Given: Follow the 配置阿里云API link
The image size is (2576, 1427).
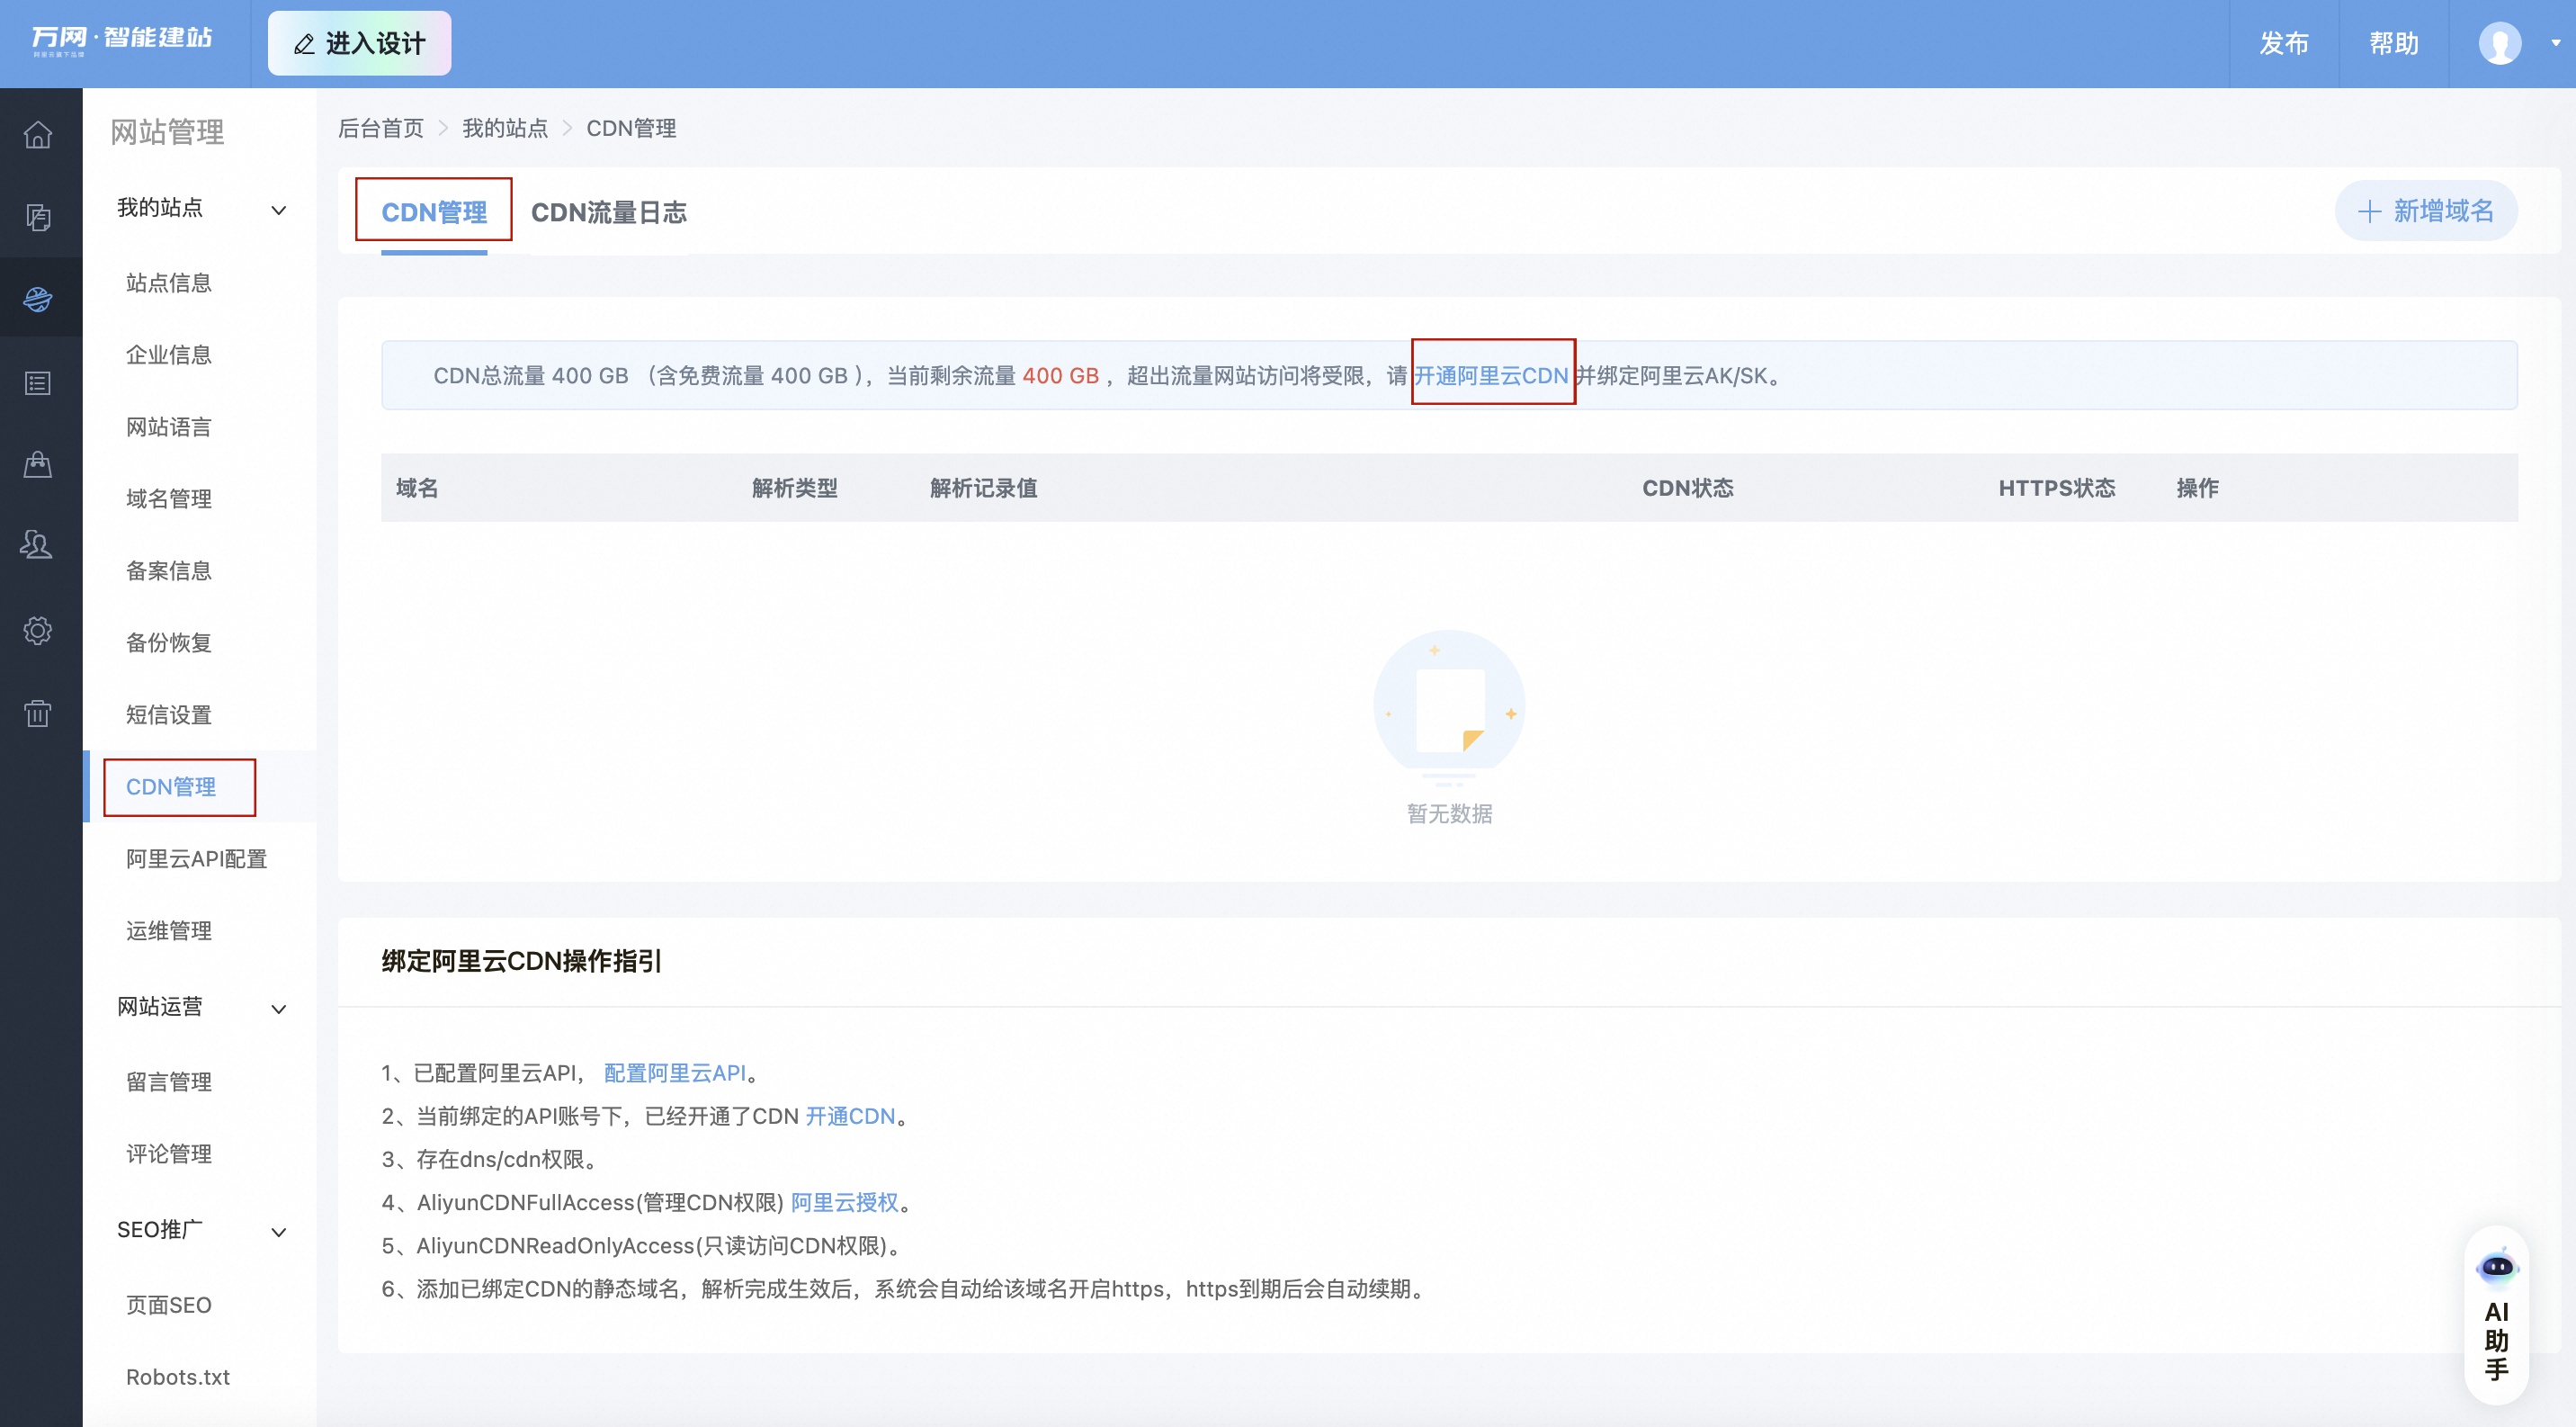Looking at the screenshot, I should click(675, 1073).
